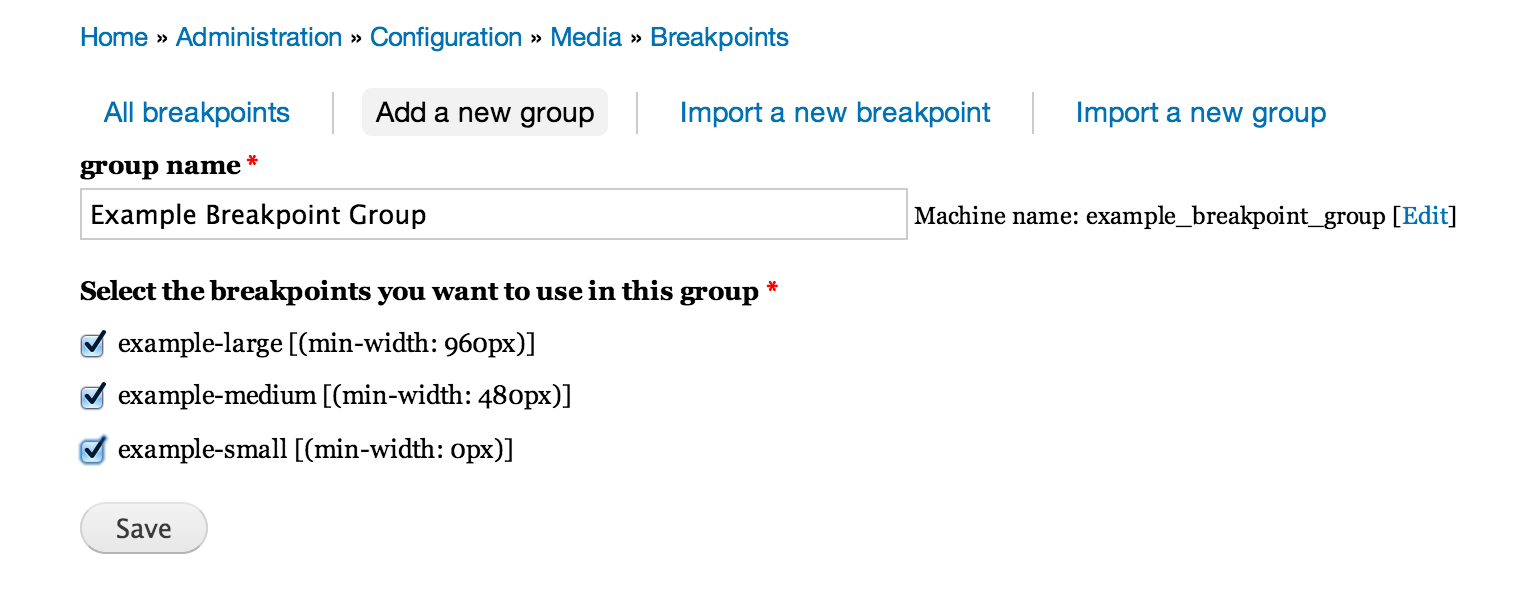The width and height of the screenshot is (1524, 604).
Task: Click the machine name example_breakpoint_group text
Action: click(1235, 216)
